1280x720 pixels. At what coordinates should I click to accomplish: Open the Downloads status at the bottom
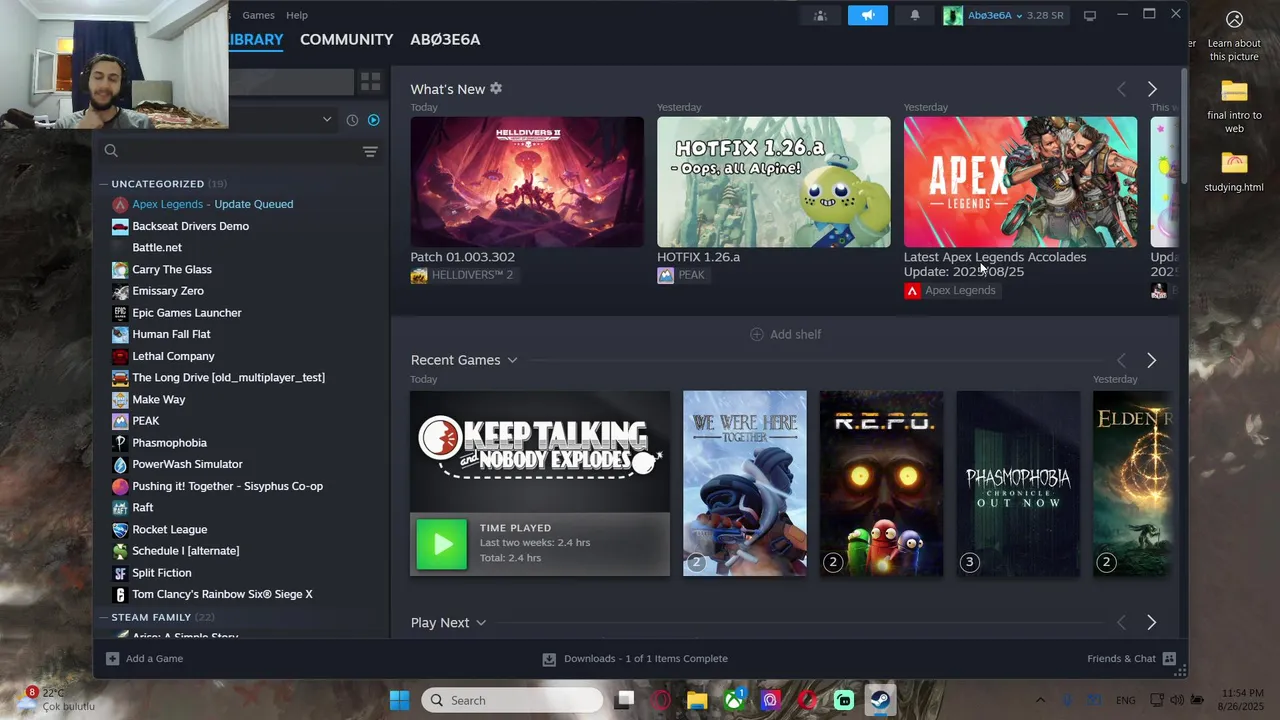[635, 659]
